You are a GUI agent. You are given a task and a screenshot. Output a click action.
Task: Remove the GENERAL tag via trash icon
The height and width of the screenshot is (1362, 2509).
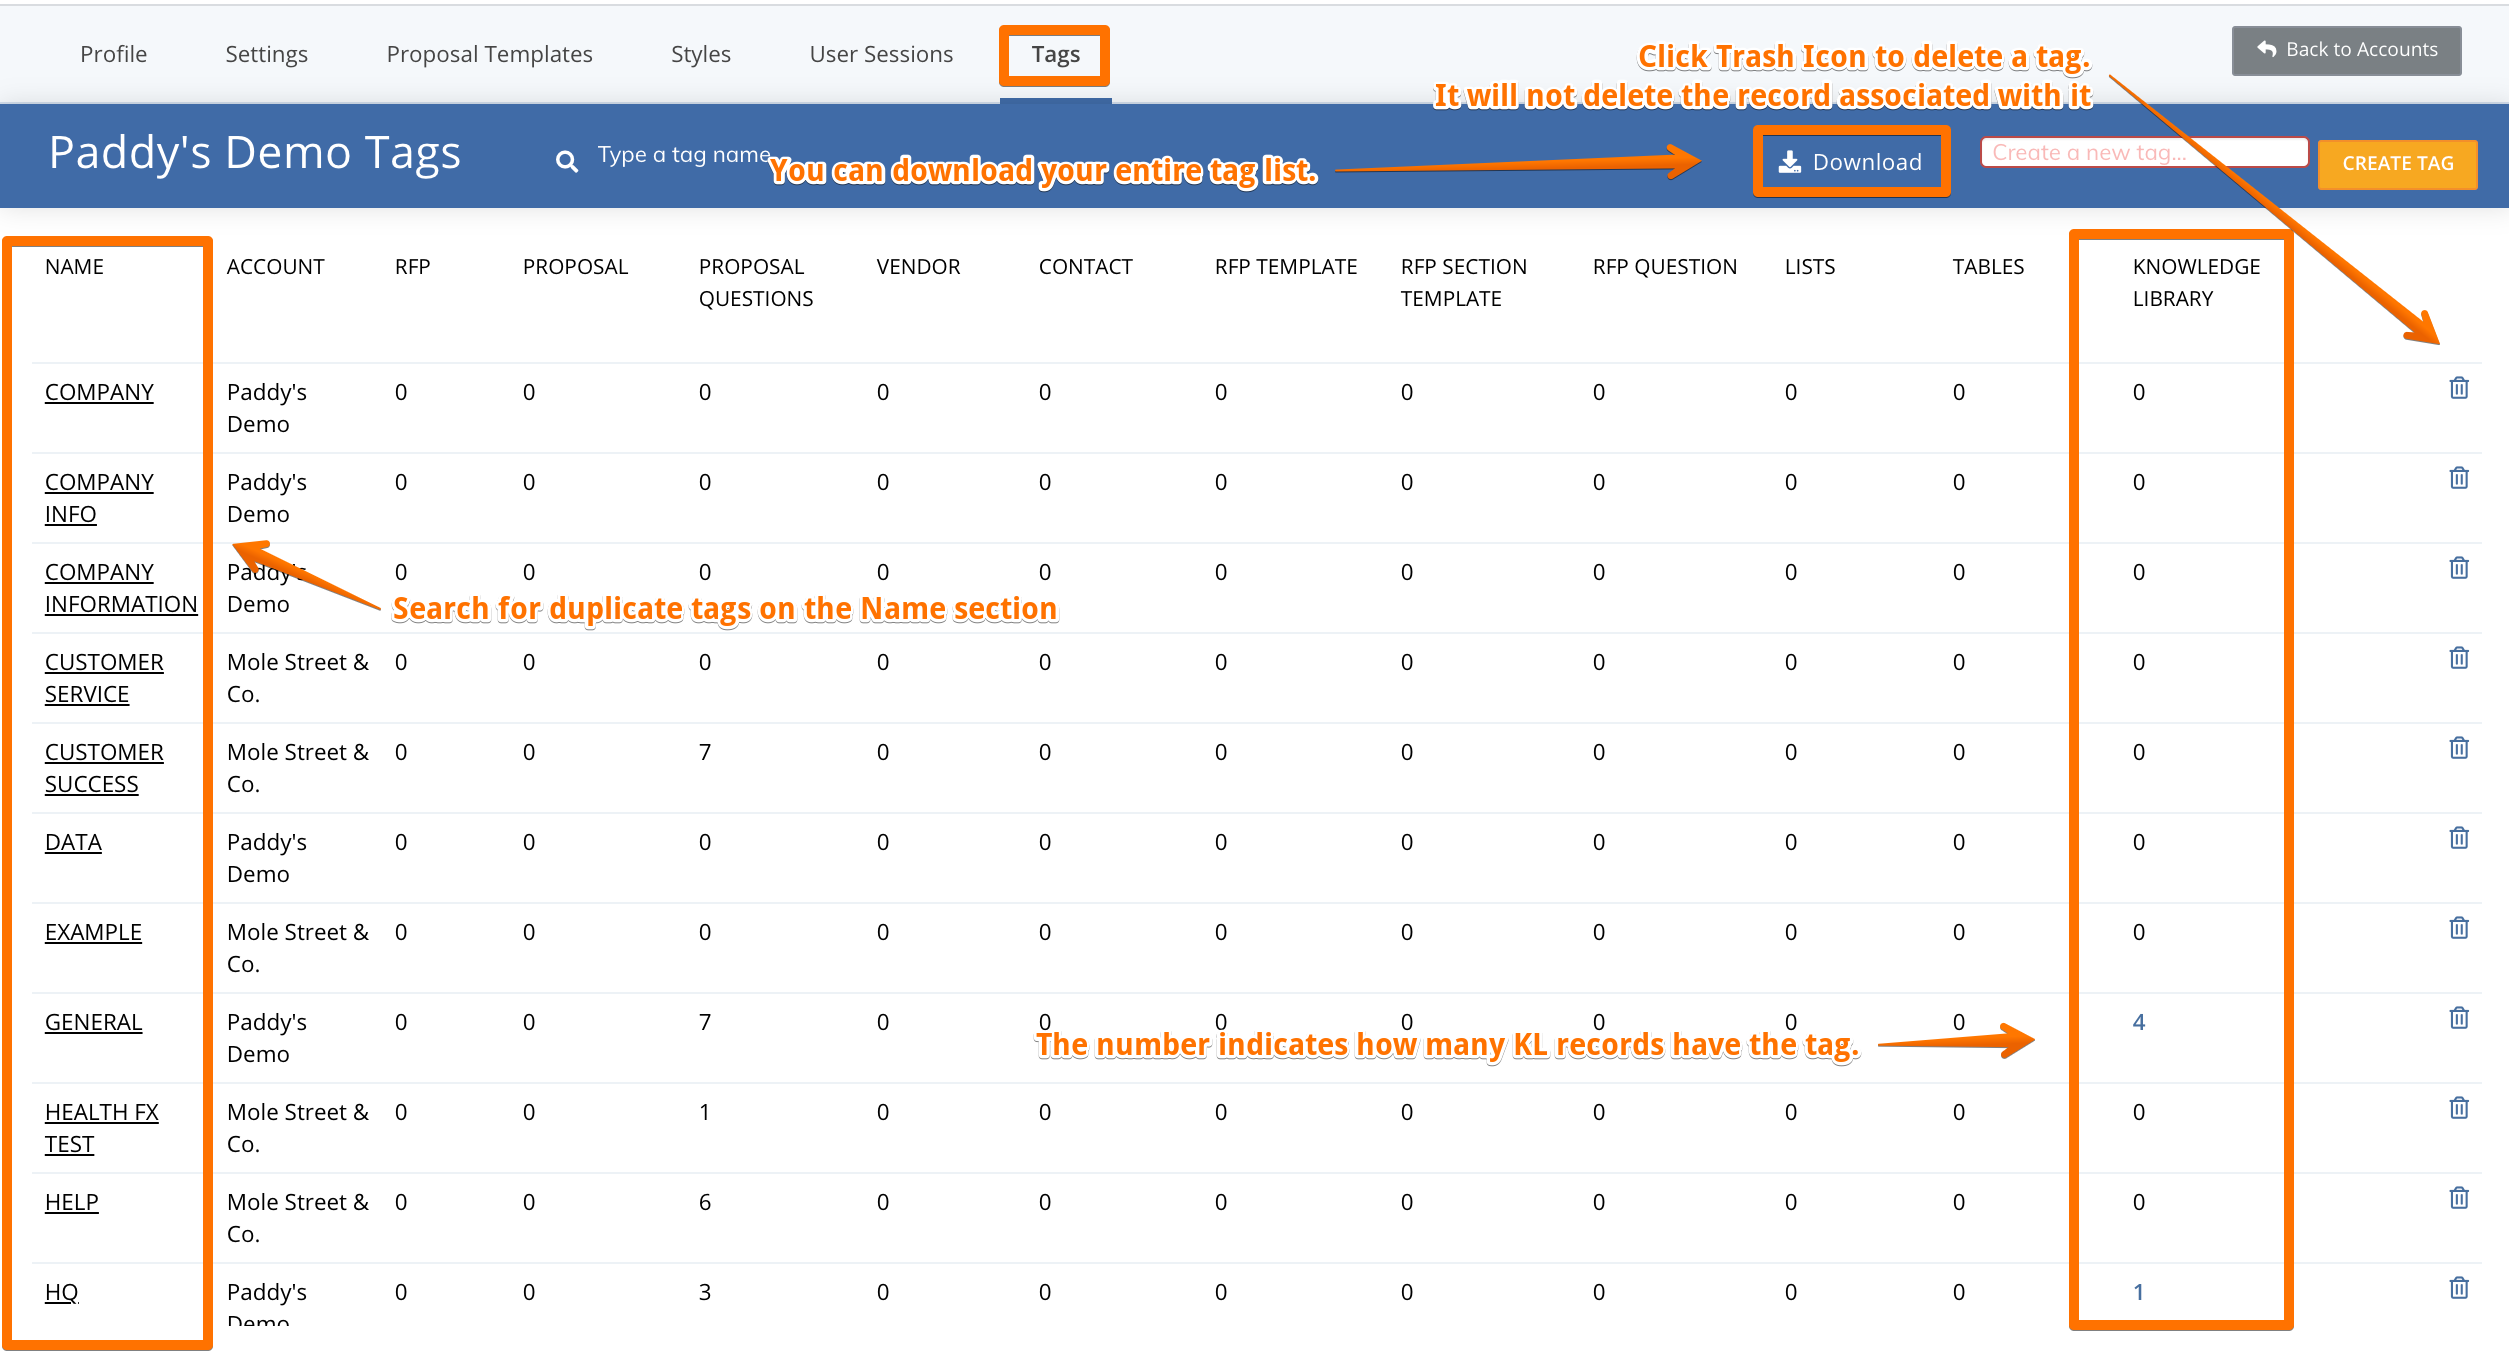pos(2459,1018)
